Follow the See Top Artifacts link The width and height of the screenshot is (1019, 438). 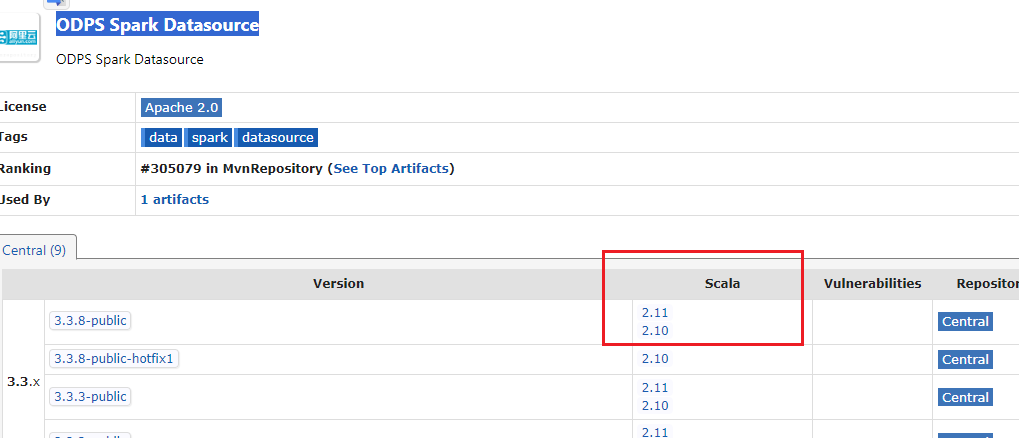click(391, 168)
